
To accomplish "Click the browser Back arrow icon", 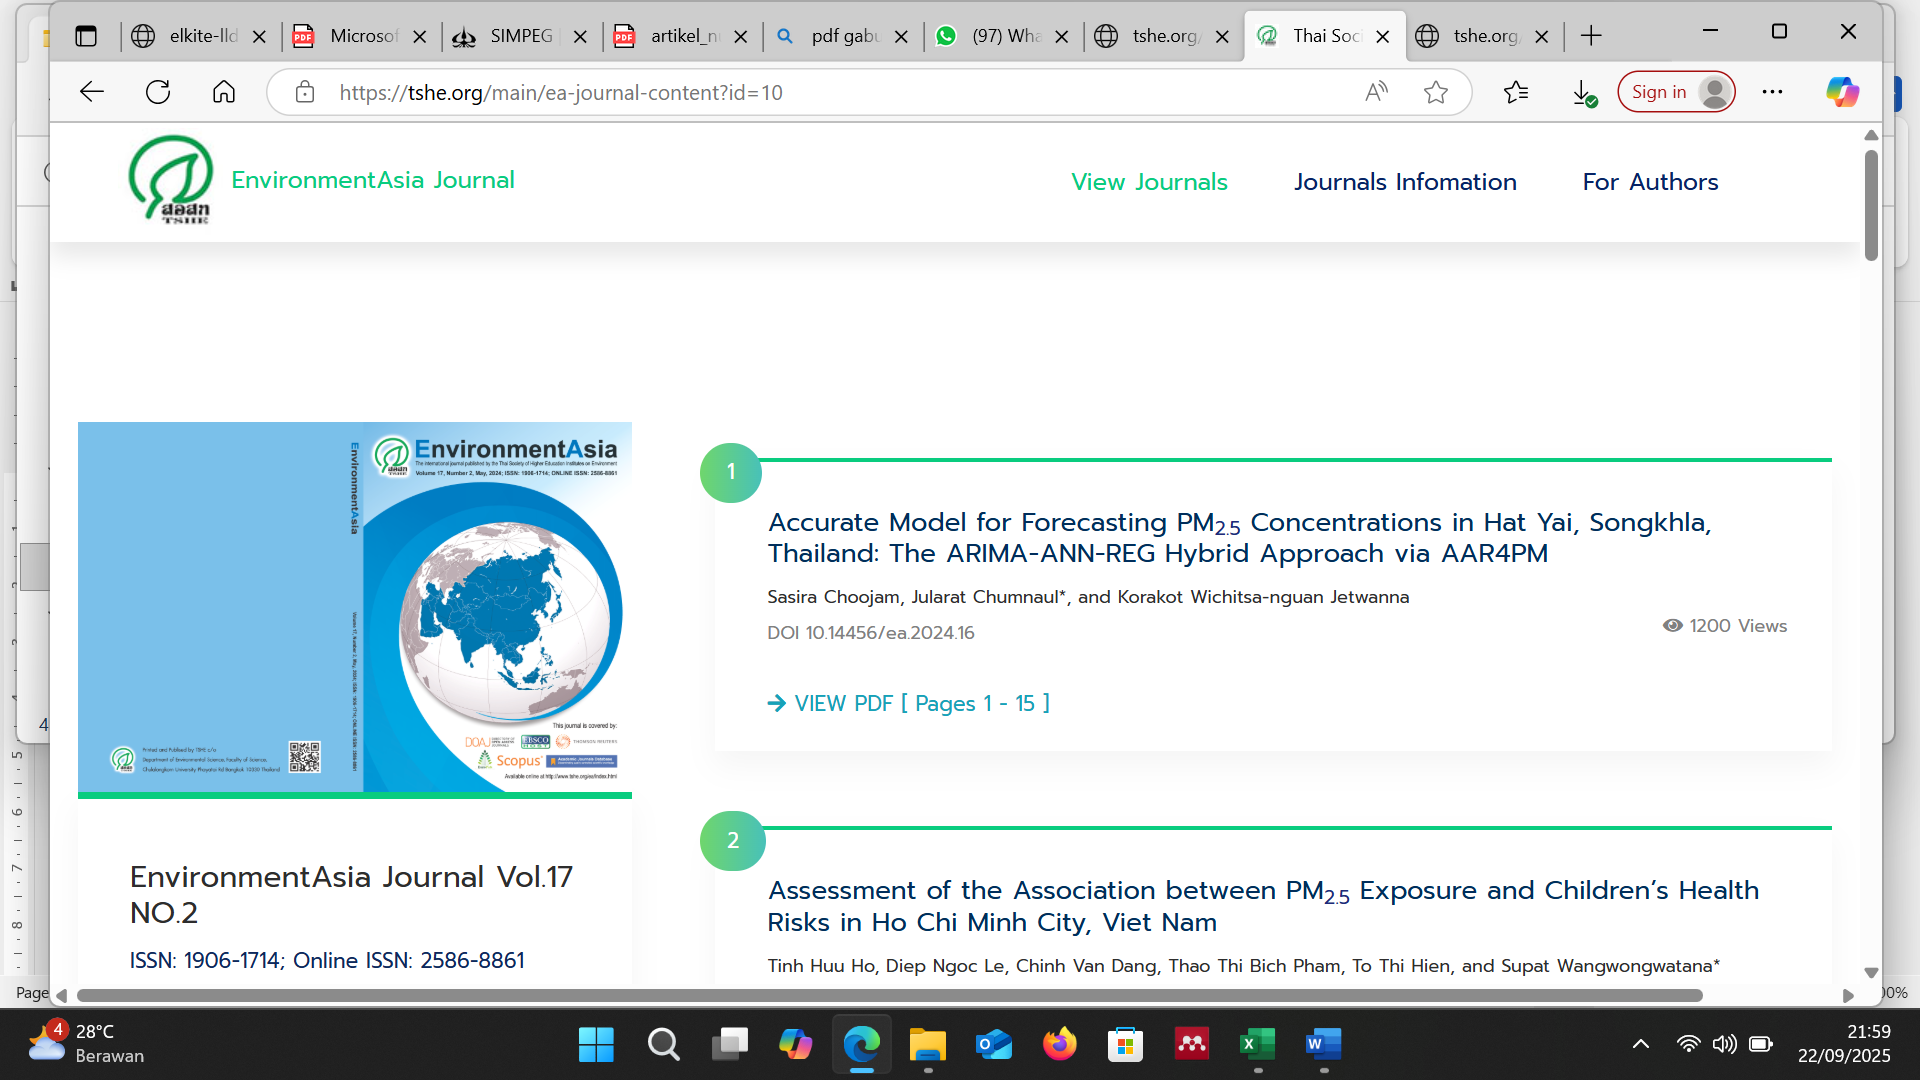I will [92, 92].
